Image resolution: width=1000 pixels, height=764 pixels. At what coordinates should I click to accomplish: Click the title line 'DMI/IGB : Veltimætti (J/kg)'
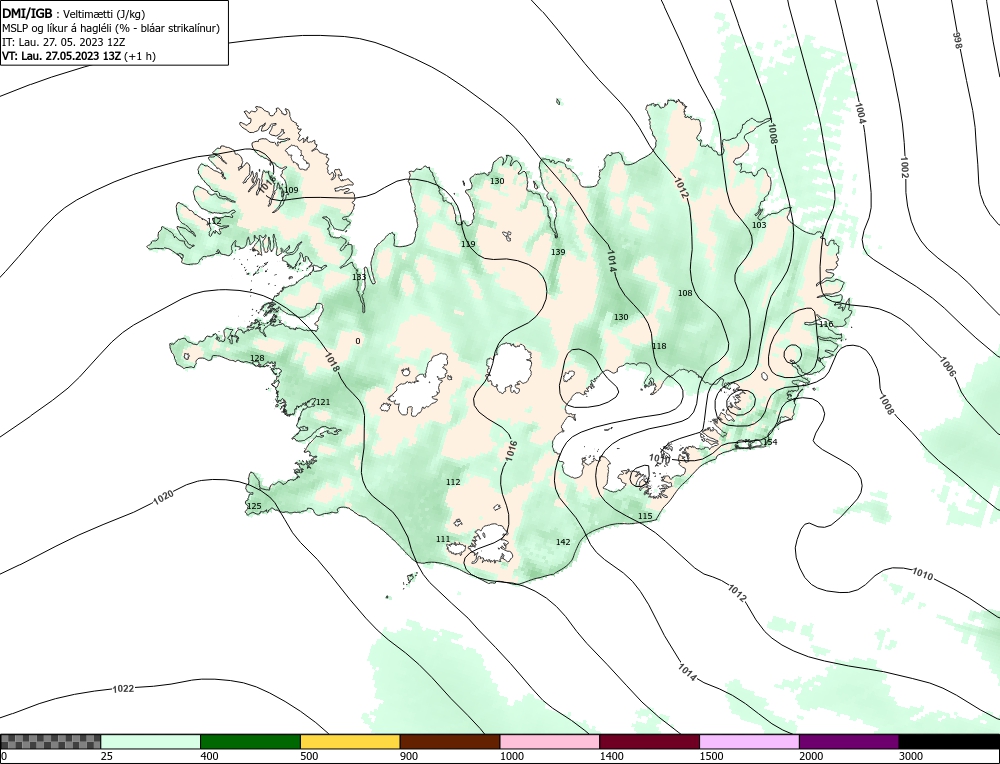click(x=73, y=15)
